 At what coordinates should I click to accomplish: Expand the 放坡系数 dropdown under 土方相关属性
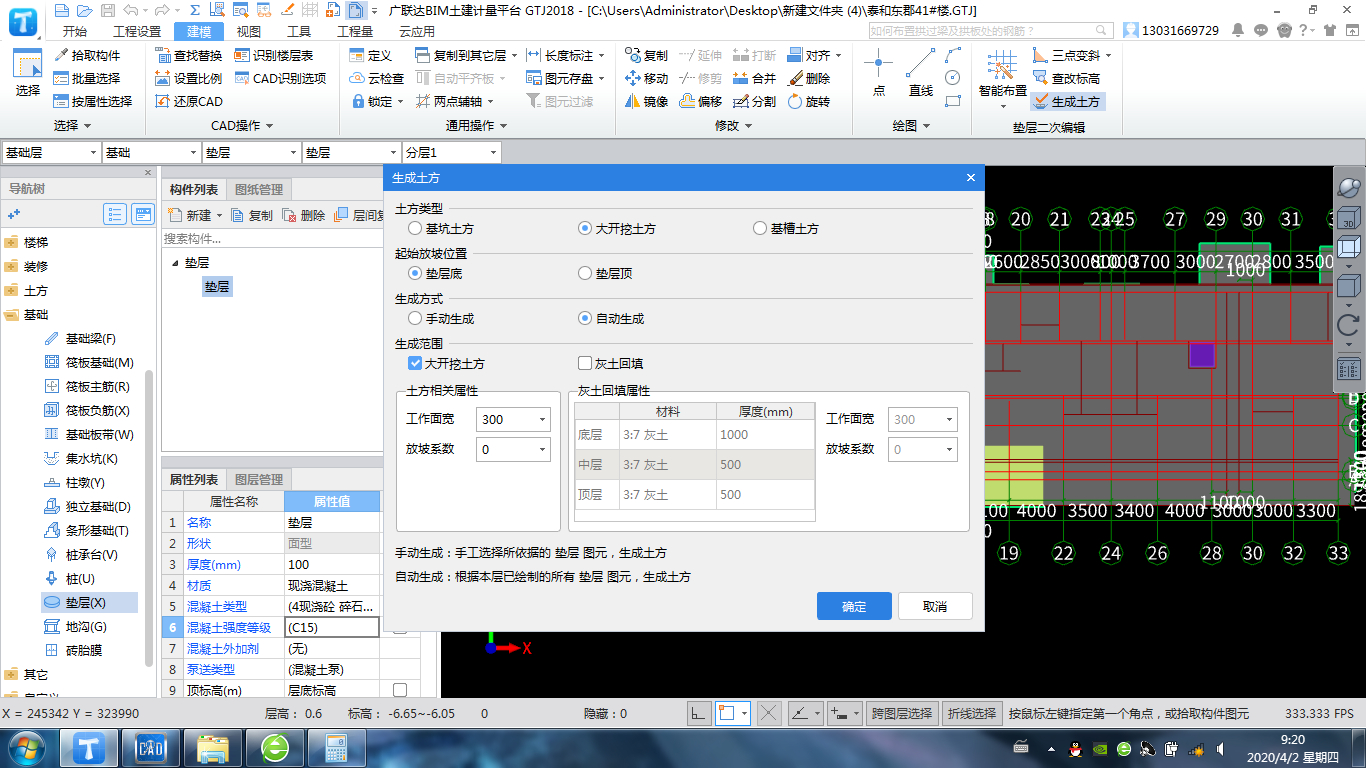543,450
